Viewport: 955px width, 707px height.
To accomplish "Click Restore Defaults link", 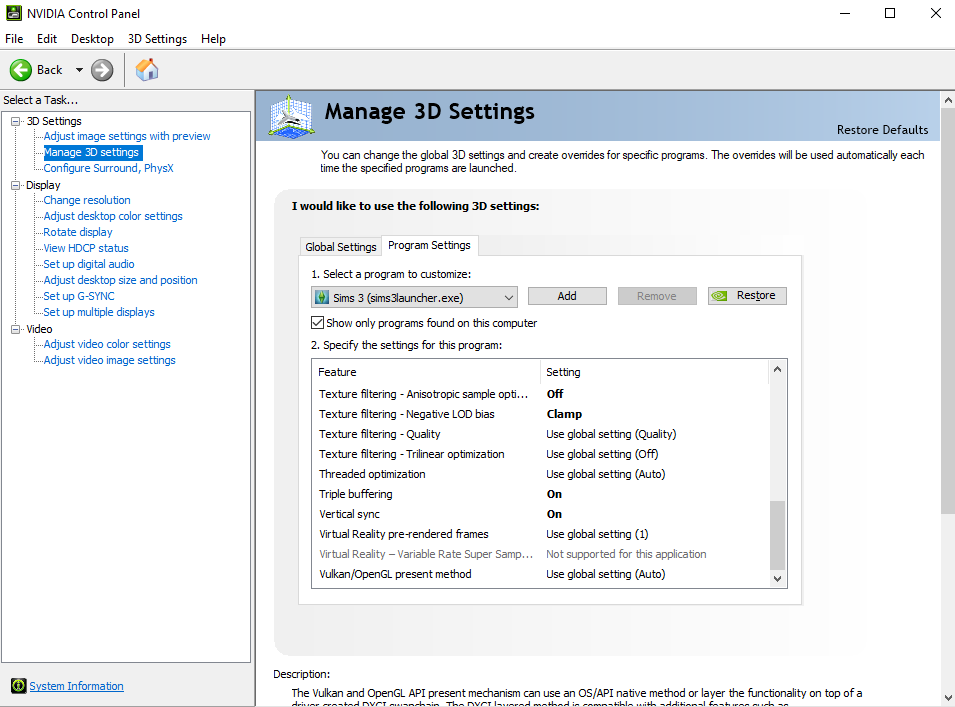I will pos(882,130).
